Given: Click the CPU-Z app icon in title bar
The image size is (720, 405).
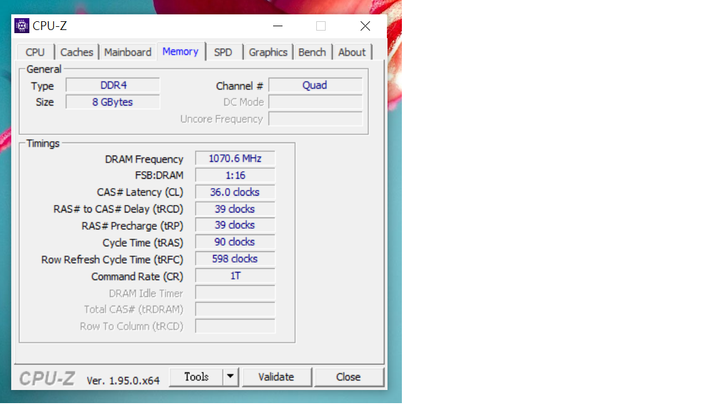Looking at the screenshot, I should point(22,26).
